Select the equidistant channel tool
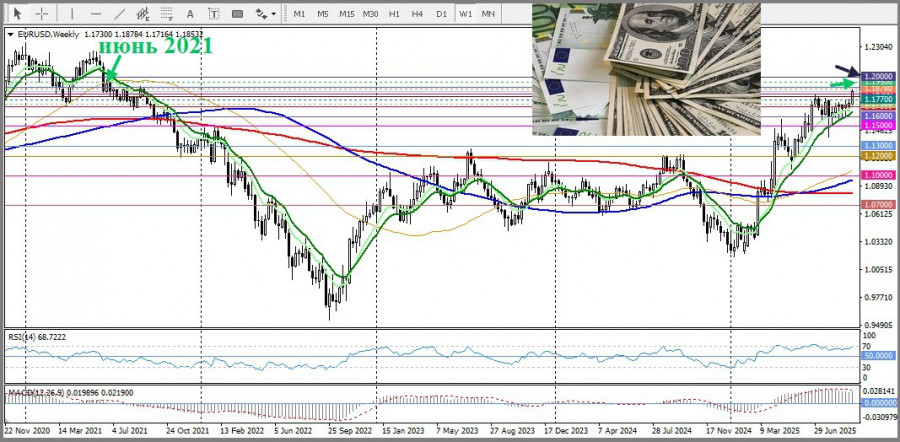 tap(143, 14)
